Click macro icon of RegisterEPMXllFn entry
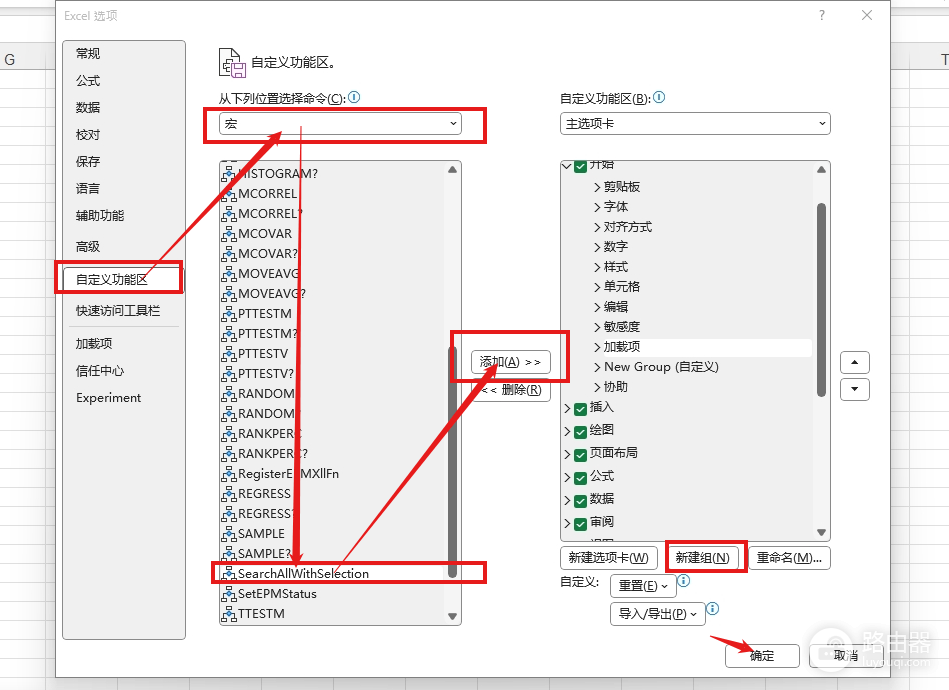 click(x=229, y=473)
